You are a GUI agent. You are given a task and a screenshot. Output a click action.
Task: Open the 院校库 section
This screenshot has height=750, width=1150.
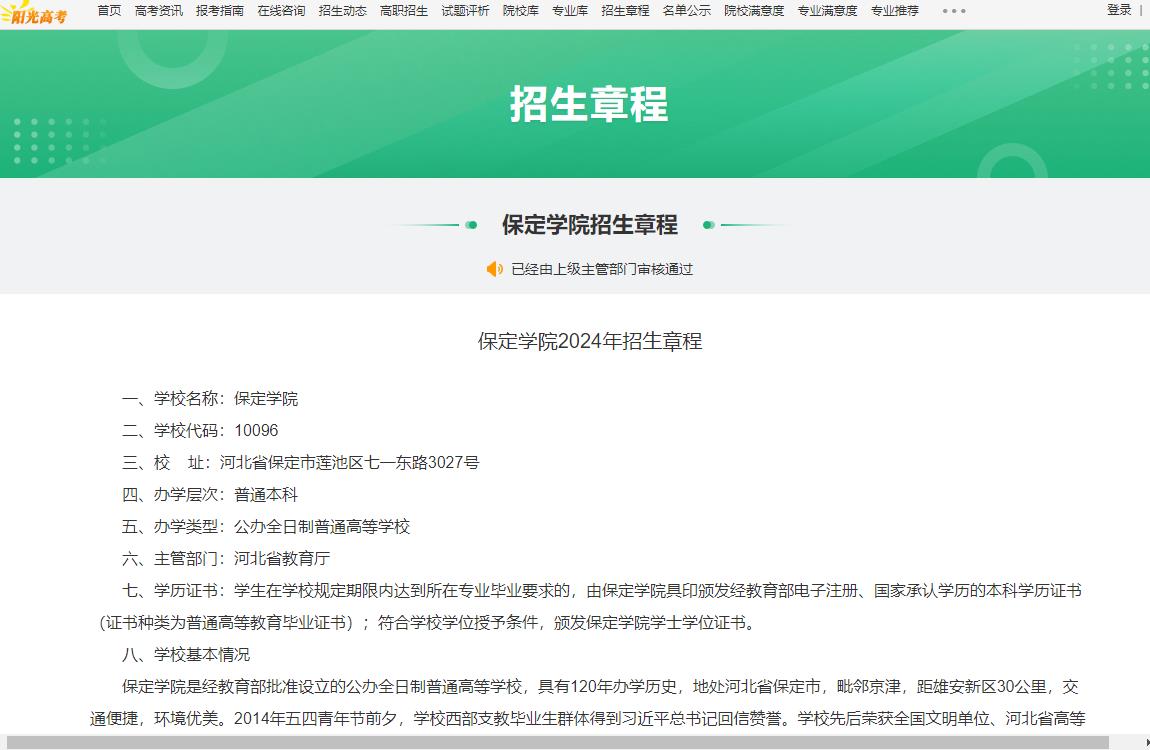[x=519, y=11]
